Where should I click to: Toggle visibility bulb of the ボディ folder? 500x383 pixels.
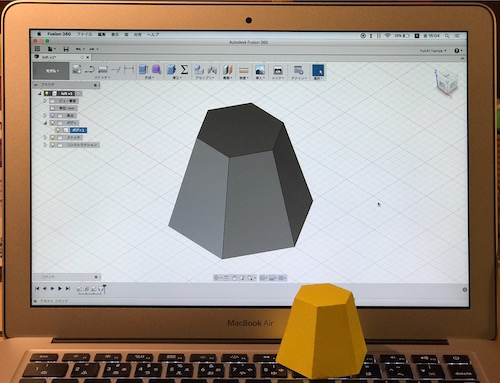click(52, 123)
